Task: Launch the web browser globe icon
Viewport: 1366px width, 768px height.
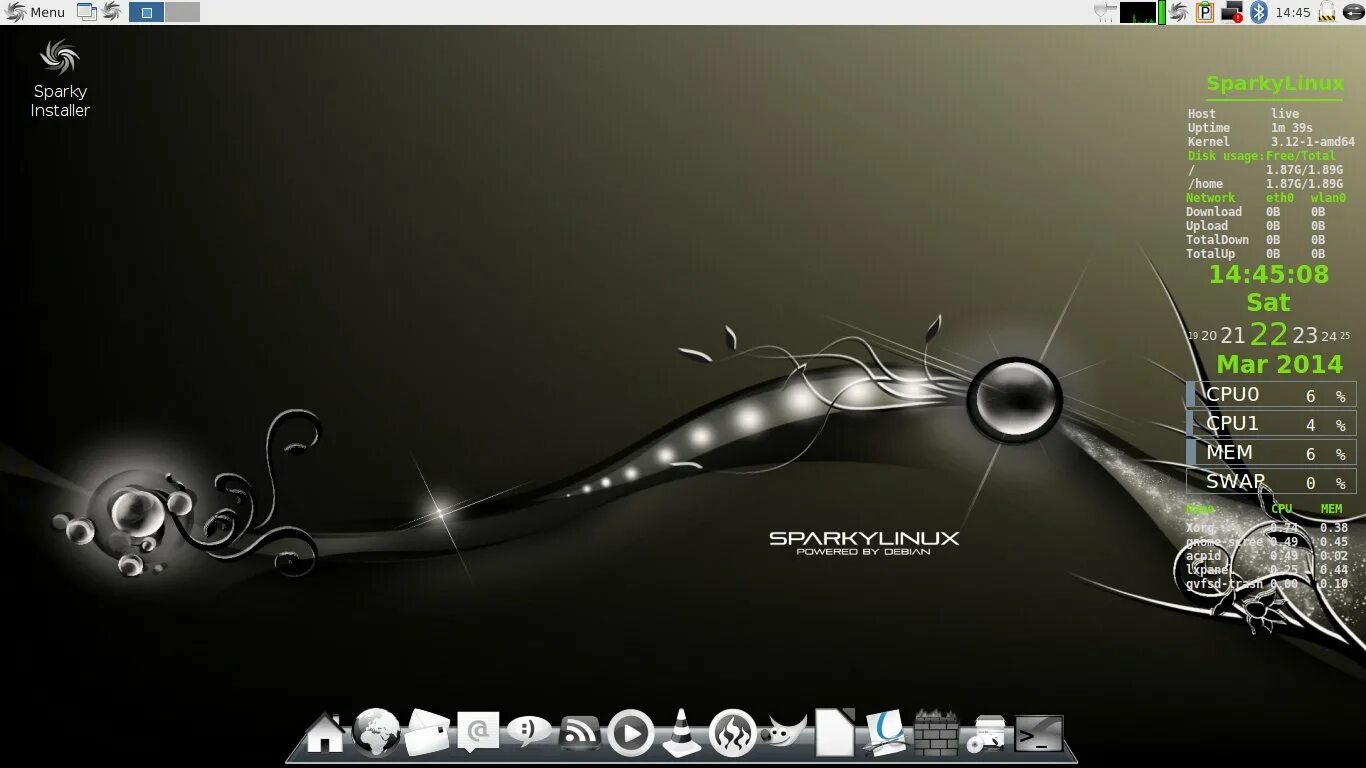Action: click(377, 733)
